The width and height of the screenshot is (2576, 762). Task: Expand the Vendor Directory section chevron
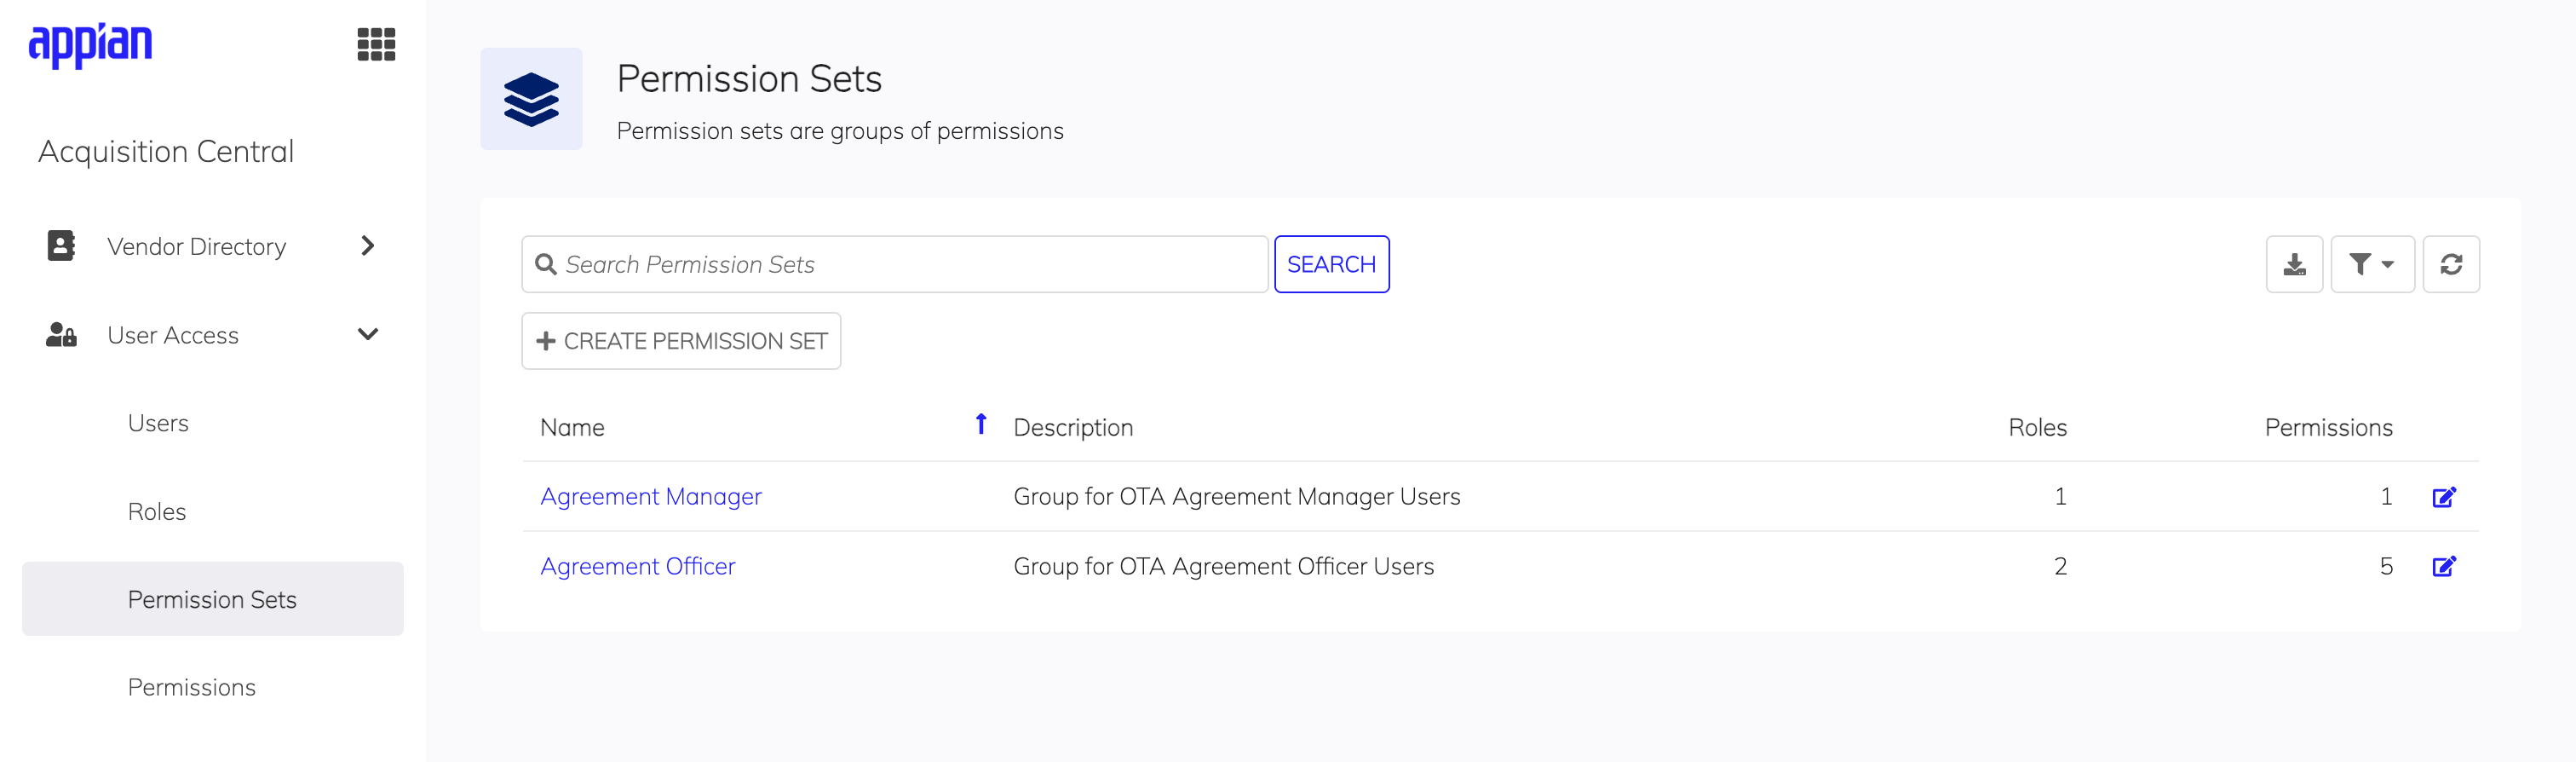368,246
